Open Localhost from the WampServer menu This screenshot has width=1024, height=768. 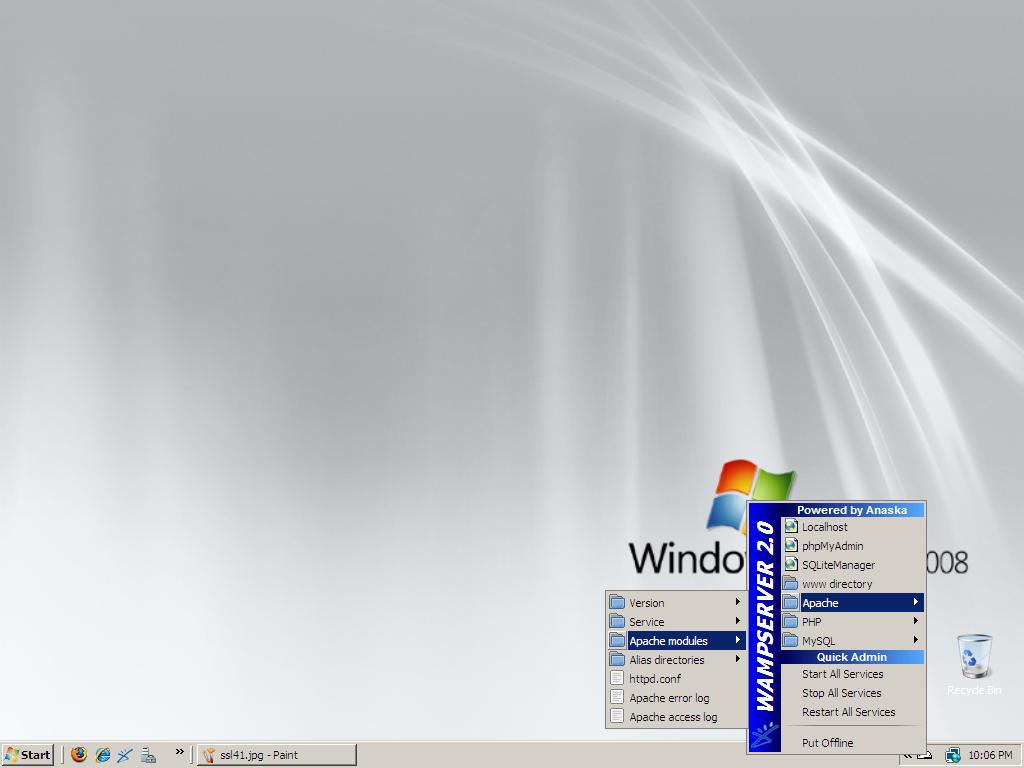click(824, 527)
